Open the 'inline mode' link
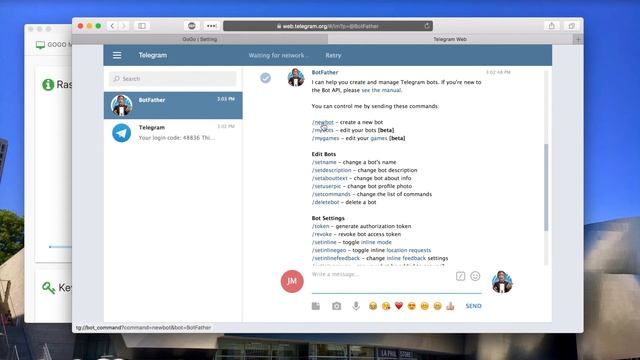This screenshot has width=640, height=360. [x=376, y=242]
